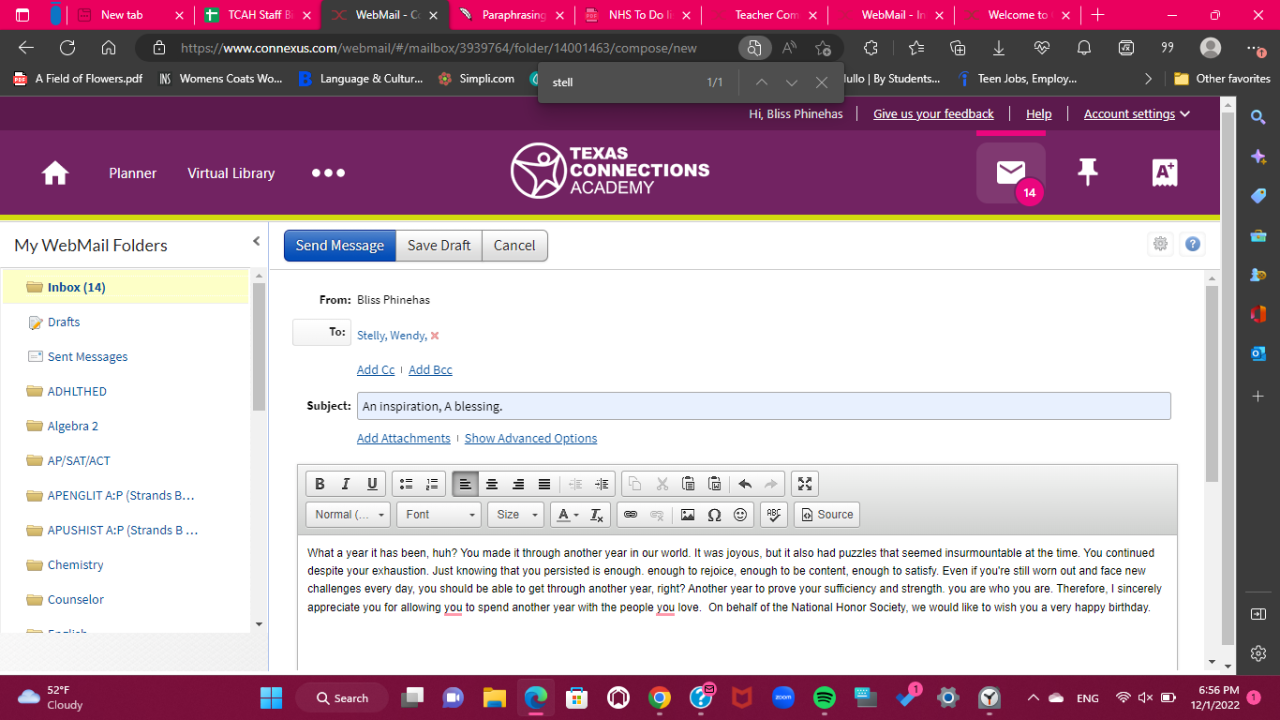Screen dimensions: 1280x720
Task: Click the Add Bcc link
Action: [430, 370]
